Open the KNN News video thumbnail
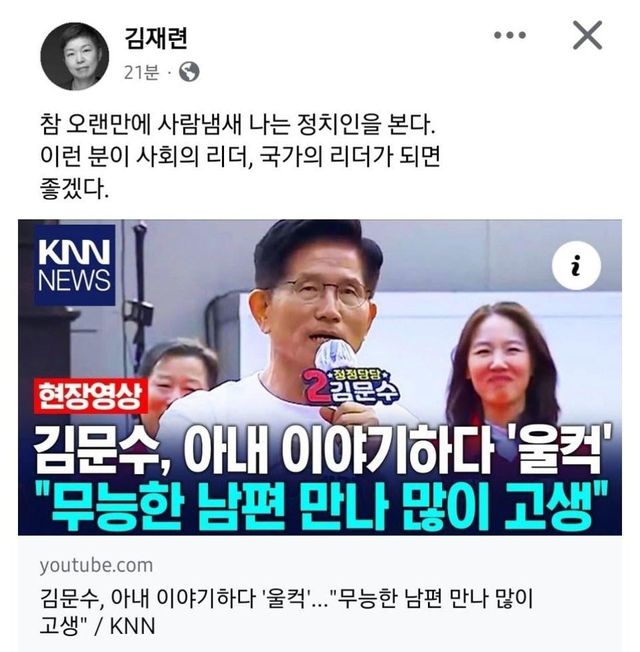640x652 pixels. click(320, 377)
